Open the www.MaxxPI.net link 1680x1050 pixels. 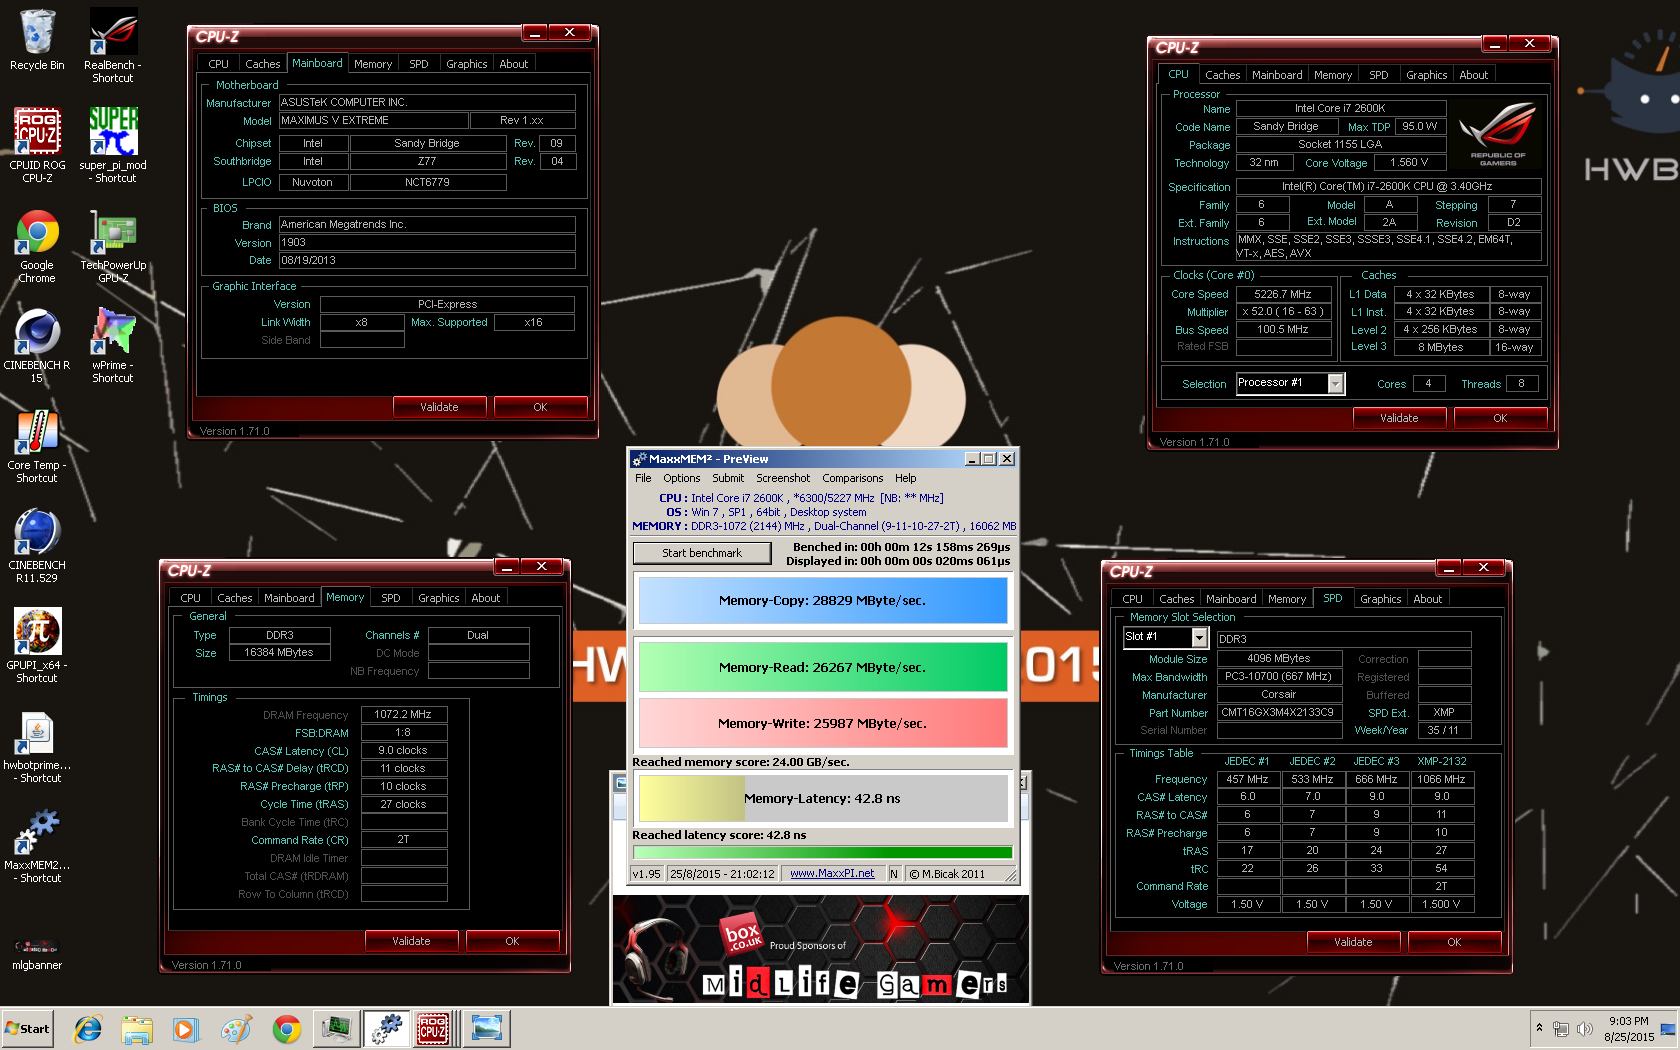[x=832, y=874]
